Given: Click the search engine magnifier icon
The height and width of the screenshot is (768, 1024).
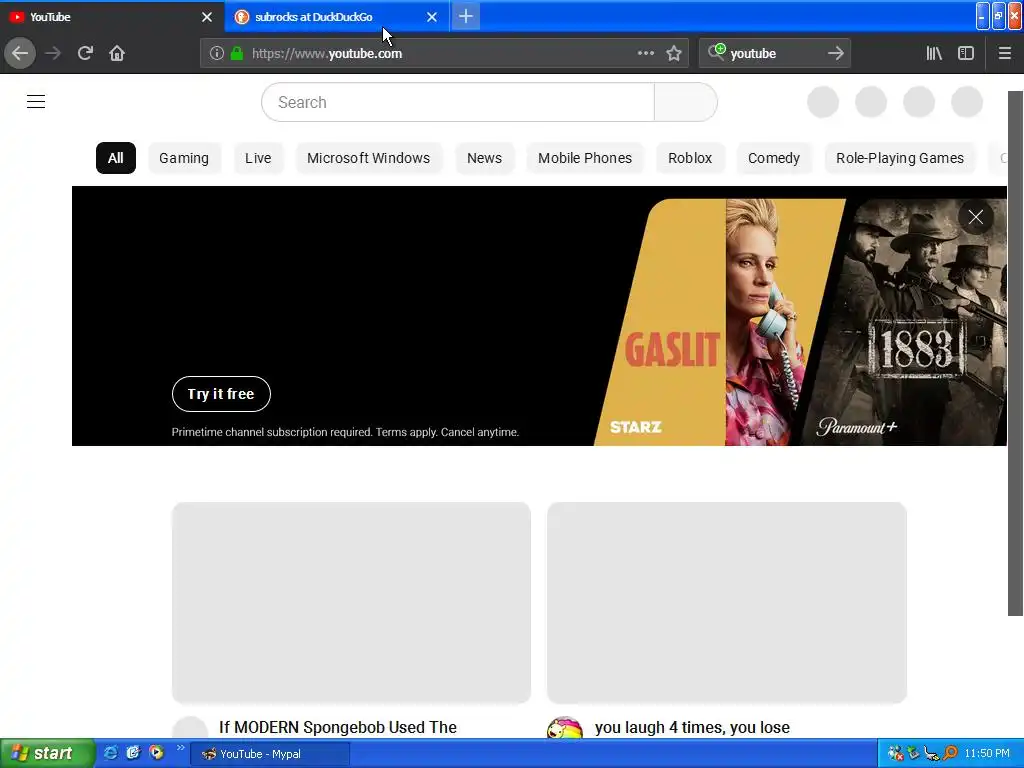Looking at the screenshot, I should coord(716,52).
